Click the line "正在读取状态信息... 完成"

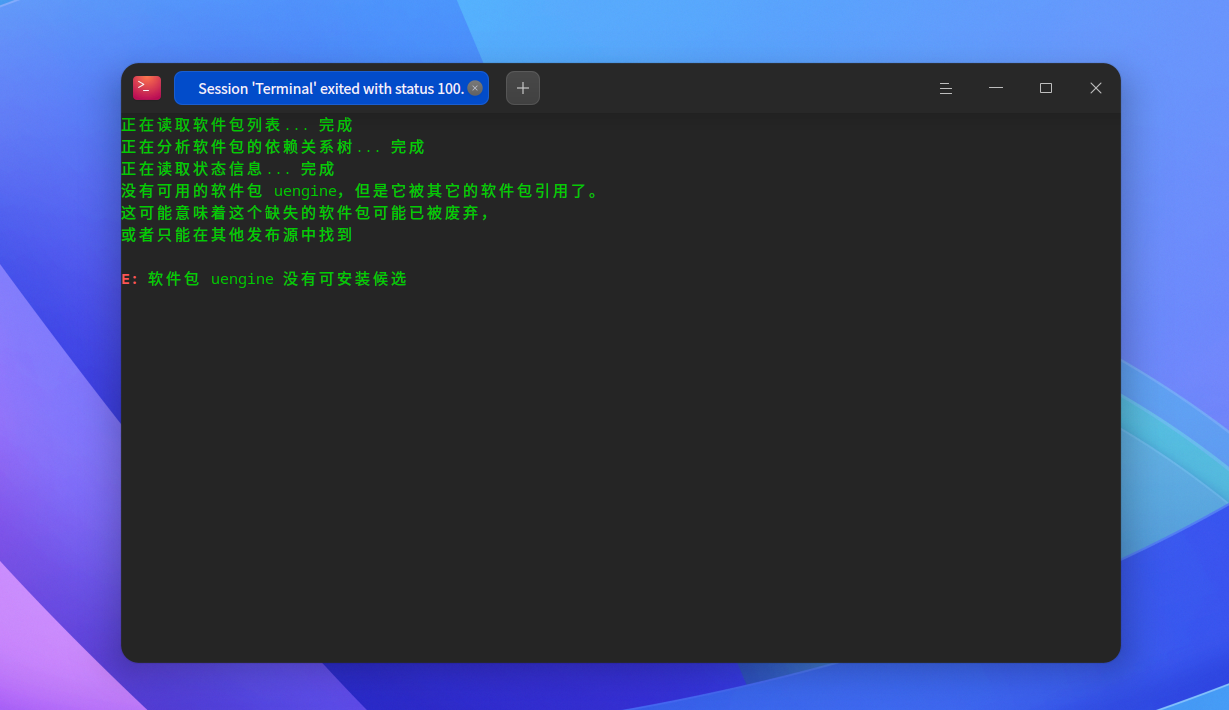click(228, 169)
